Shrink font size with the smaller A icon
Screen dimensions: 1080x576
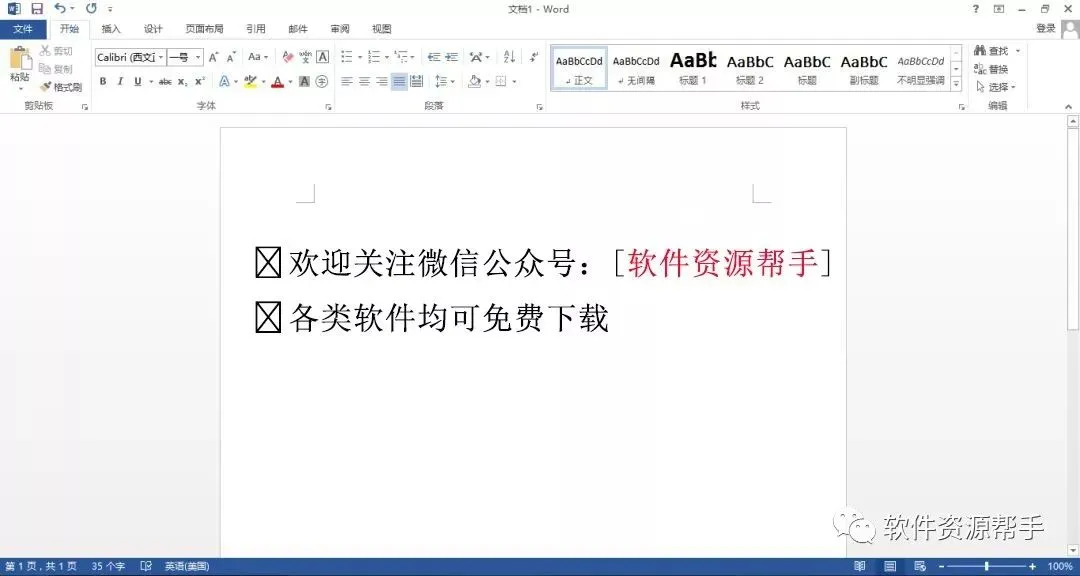(x=231, y=57)
